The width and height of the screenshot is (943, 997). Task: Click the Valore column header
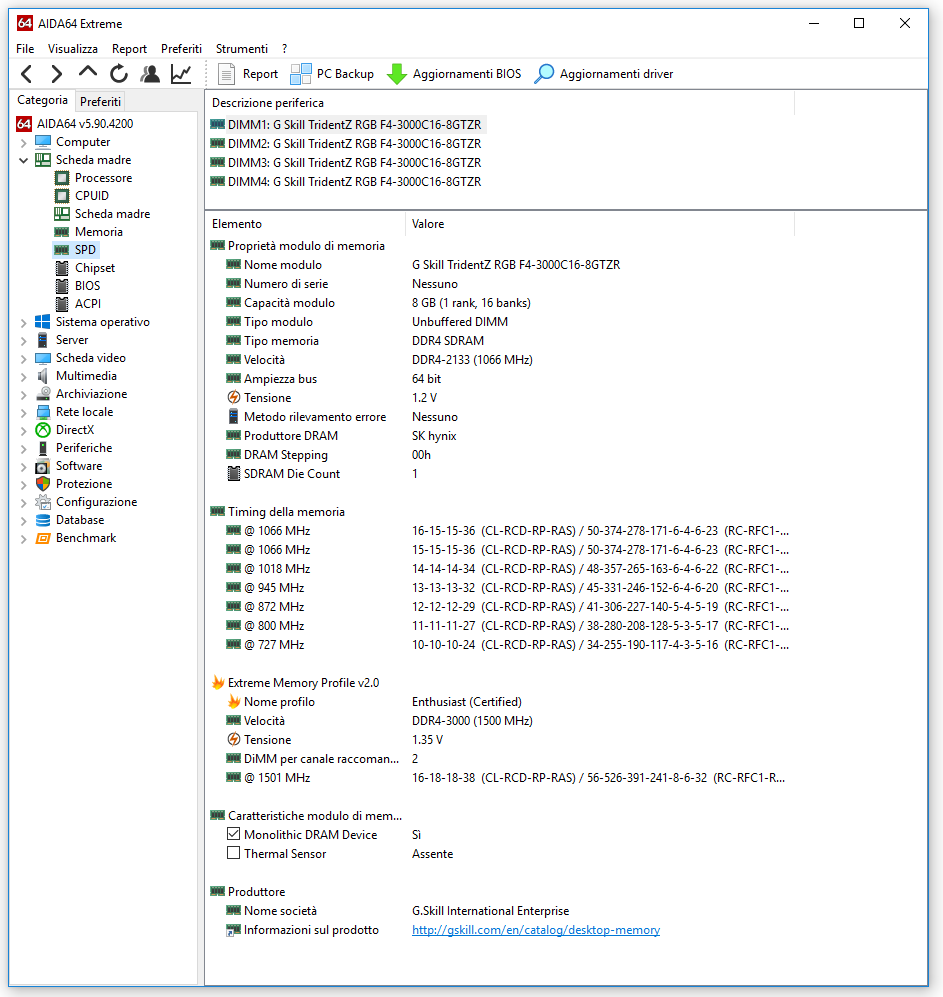(x=600, y=224)
